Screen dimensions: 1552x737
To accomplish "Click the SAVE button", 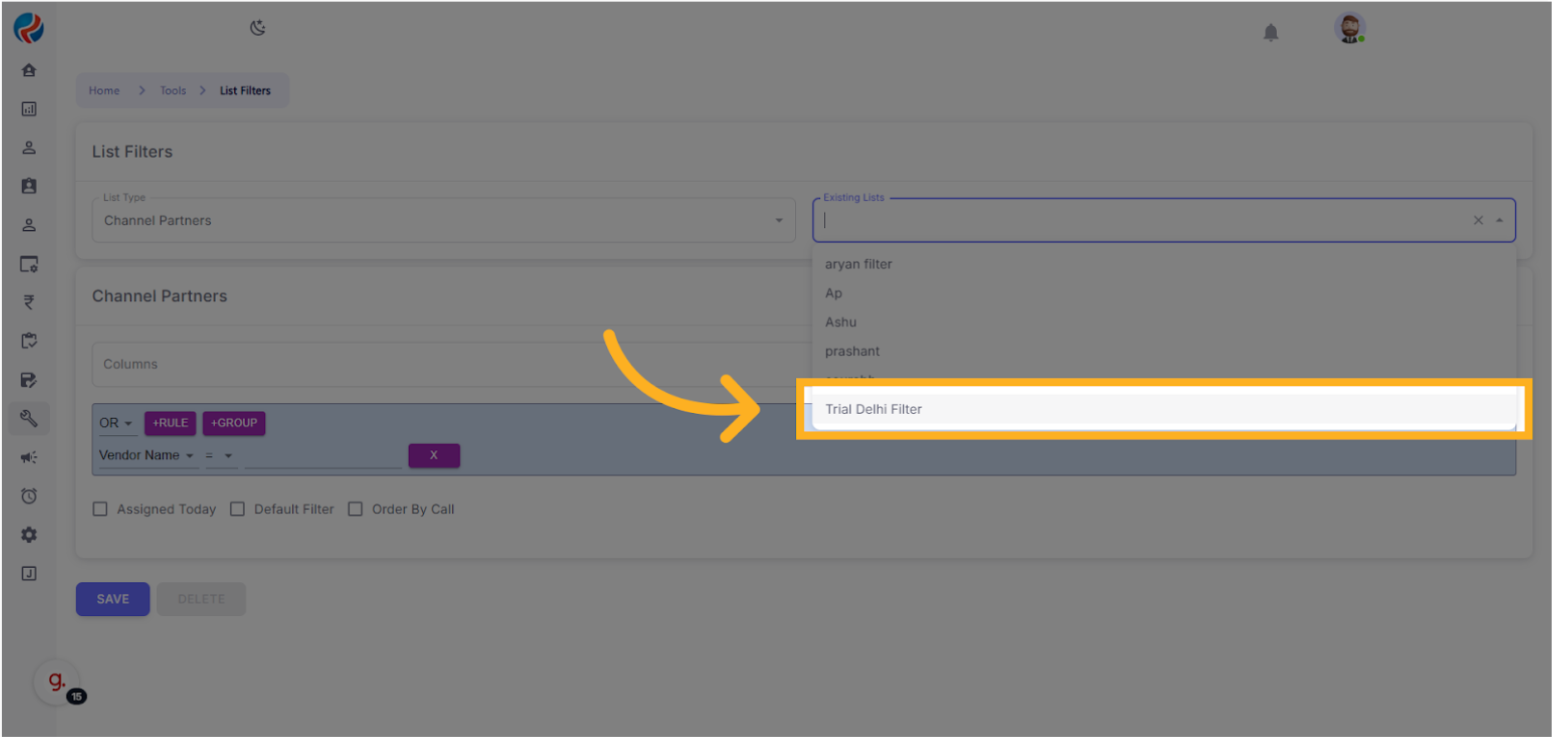I will [x=113, y=599].
